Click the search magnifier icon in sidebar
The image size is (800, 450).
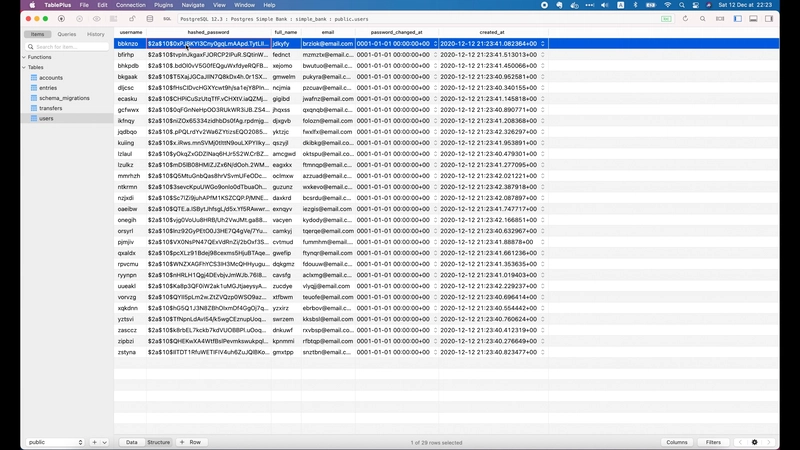click(29, 47)
